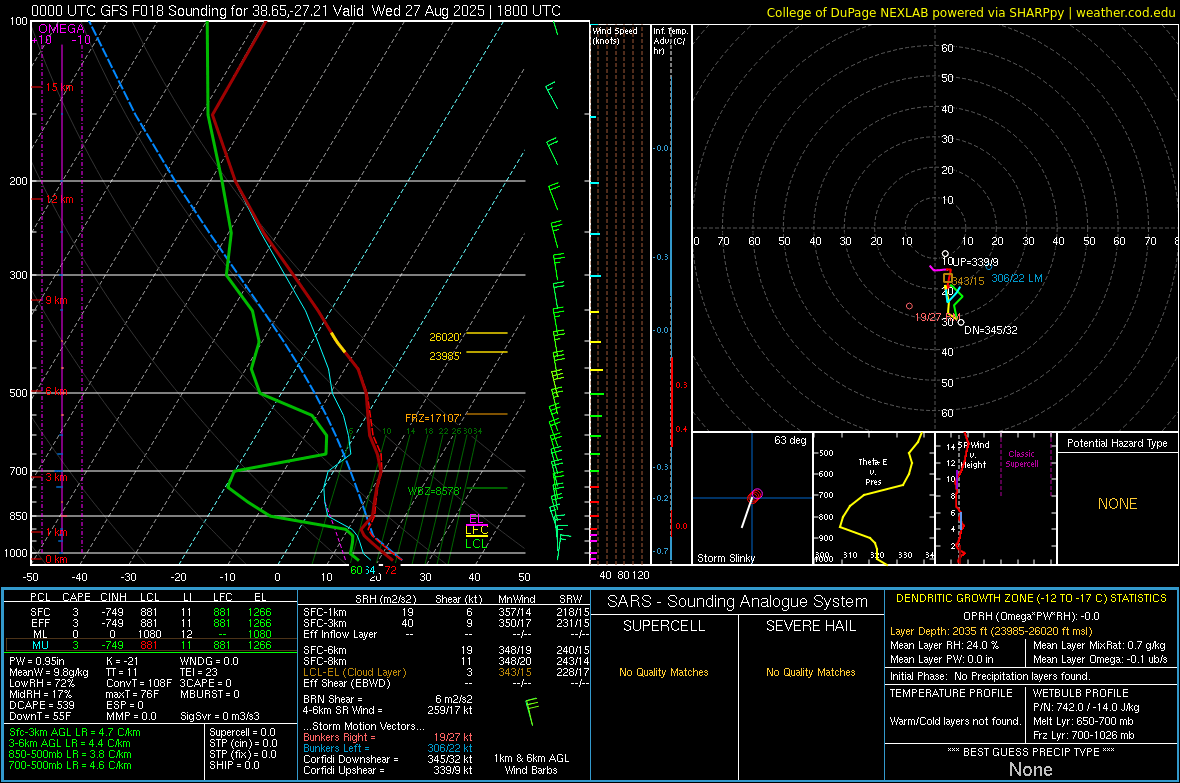Click the Corfidi Downshear = 345/32 kt line
This screenshot has width=1180, height=783.
point(388,759)
